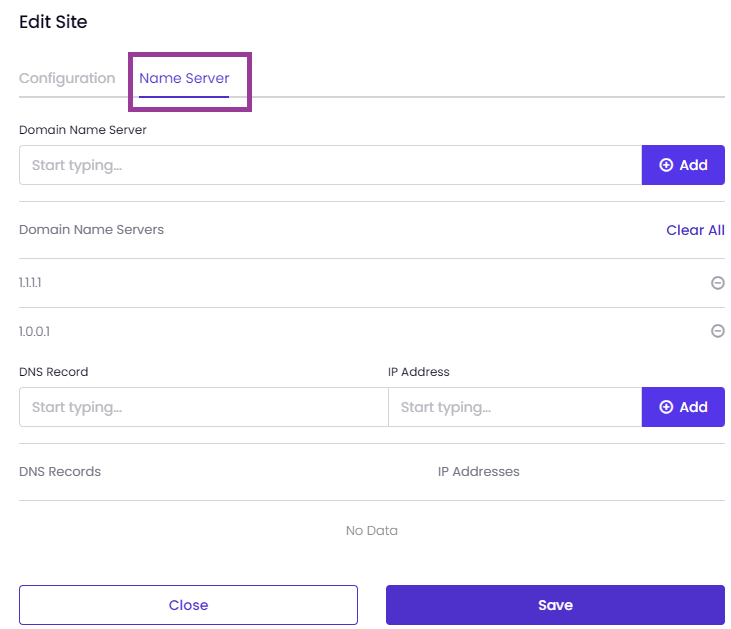Screen dimensions: 731x629
Task: Click the DNS Records column header
Action: [60, 471]
